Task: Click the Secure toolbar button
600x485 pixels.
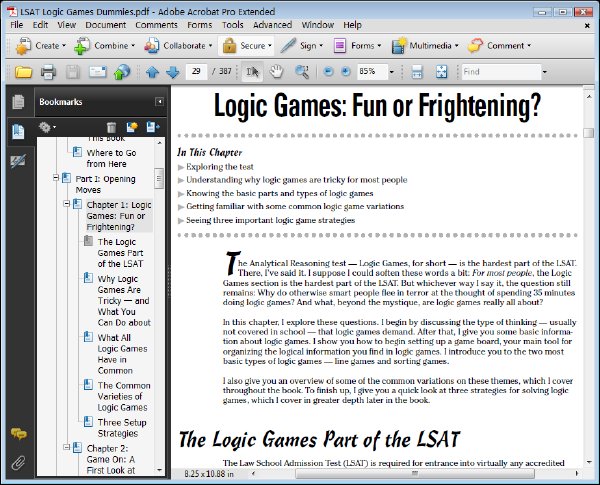Action: tap(246, 46)
